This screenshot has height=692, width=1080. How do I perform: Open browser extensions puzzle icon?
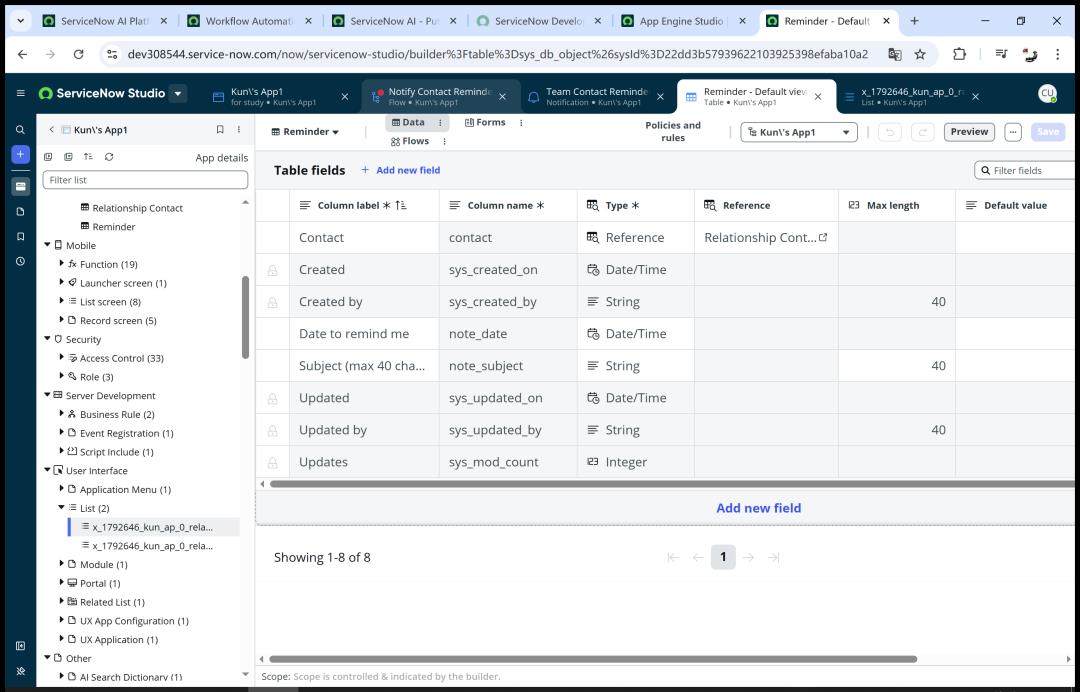(959, 54)
